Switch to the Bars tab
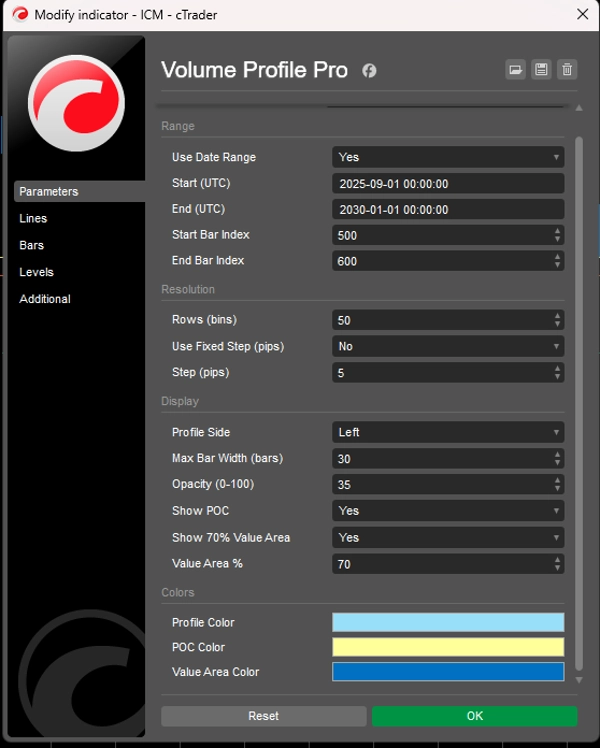 tap(31, 245)
